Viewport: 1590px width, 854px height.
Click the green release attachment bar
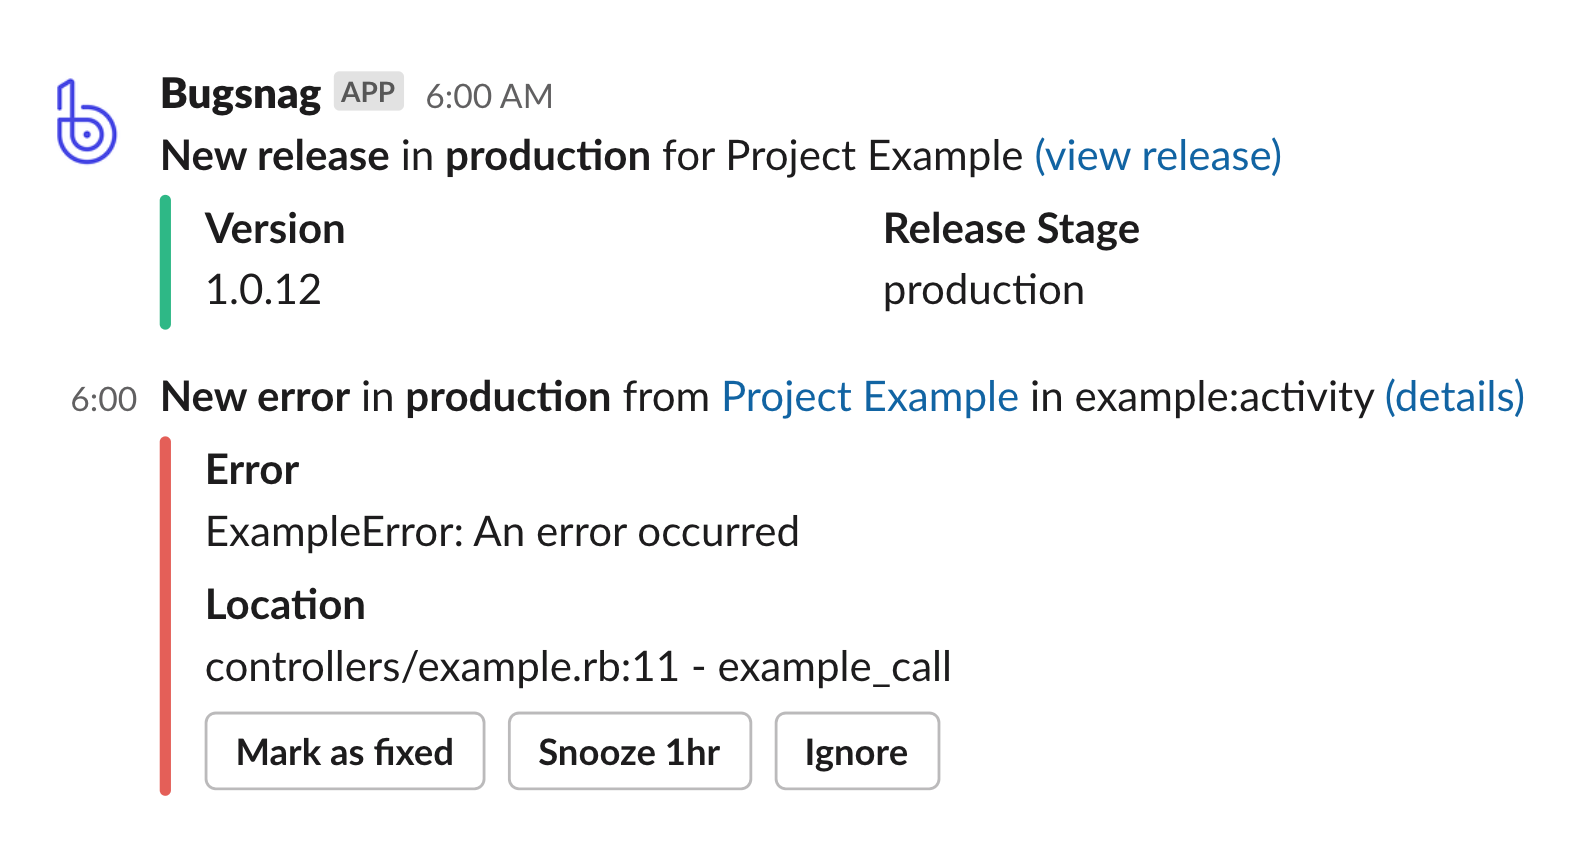pos(165,262)
